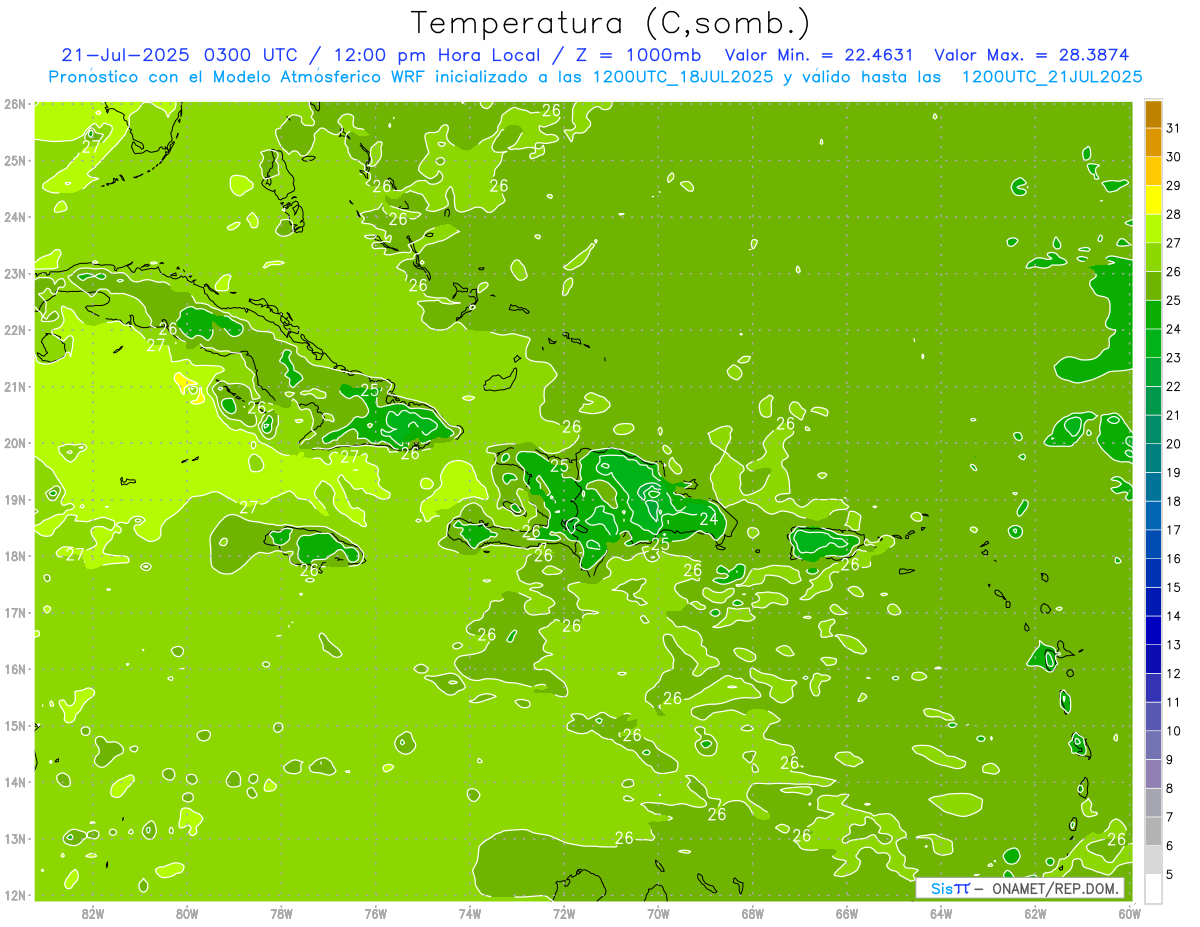Click the '22N' latitude axis label
Viewport: 1200px width, 927px height.
point(14,330)
